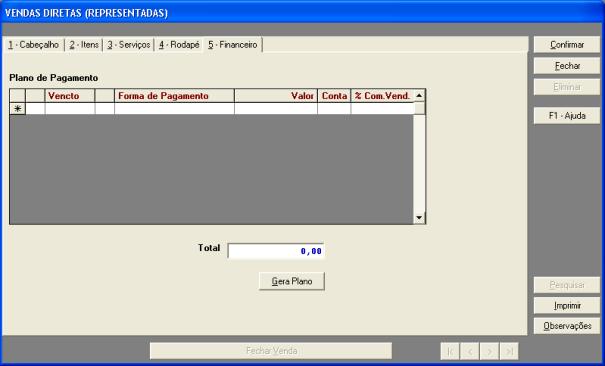The height and width of the screenshot is (366, 605).
Task: Click the Vencto column header
Action: pos(70,96)
